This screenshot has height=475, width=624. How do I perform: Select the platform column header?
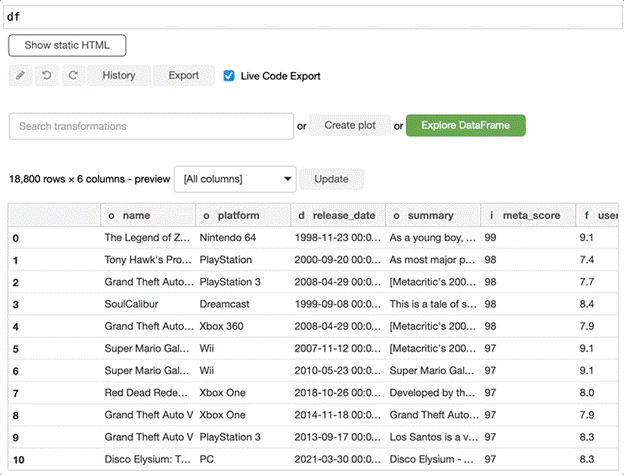(242, 215)
